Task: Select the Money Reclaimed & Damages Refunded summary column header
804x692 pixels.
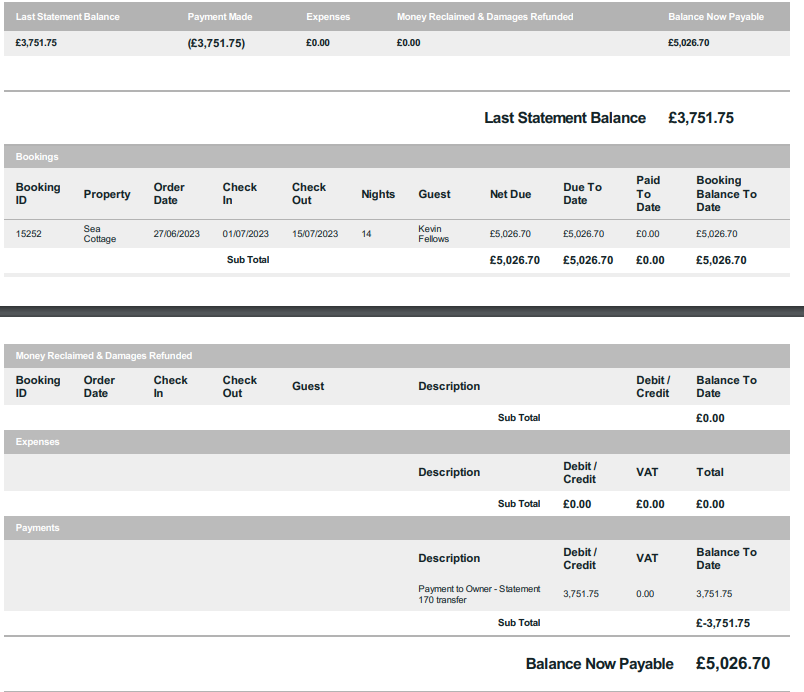Action: (x=485, y=17)
